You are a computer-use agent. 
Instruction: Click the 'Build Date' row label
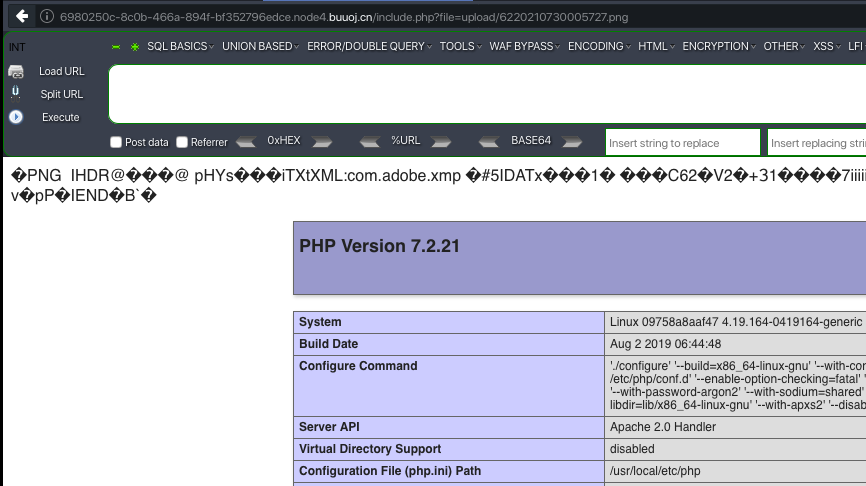328,344
